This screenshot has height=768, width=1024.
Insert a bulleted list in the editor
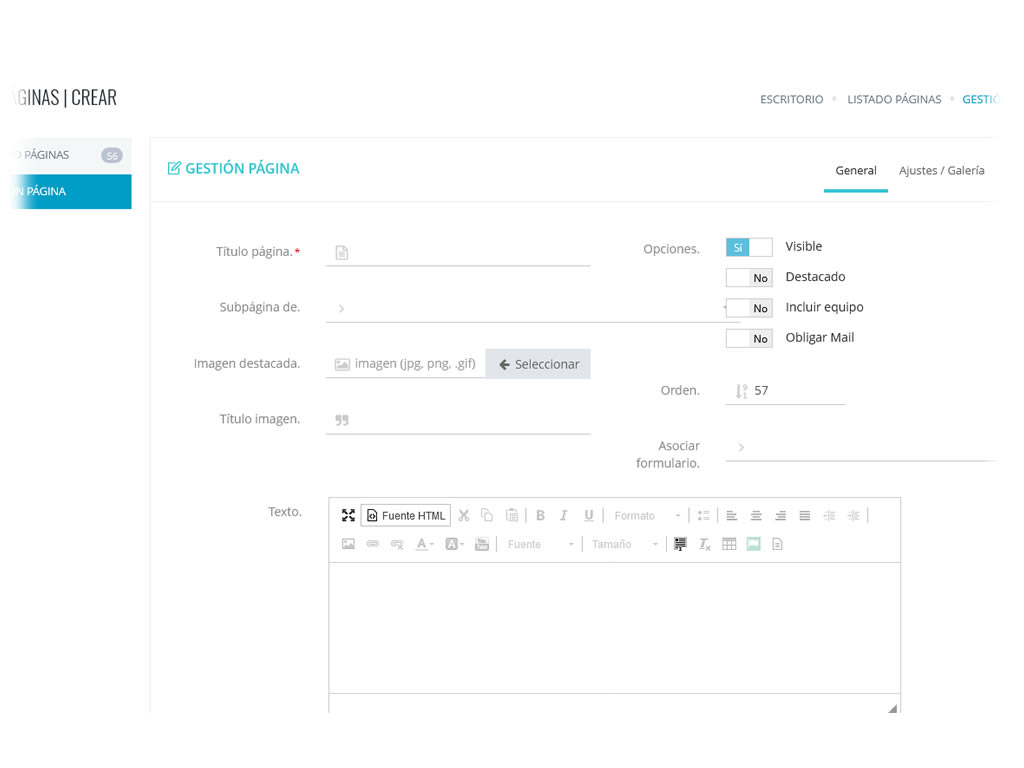point(703,515)
